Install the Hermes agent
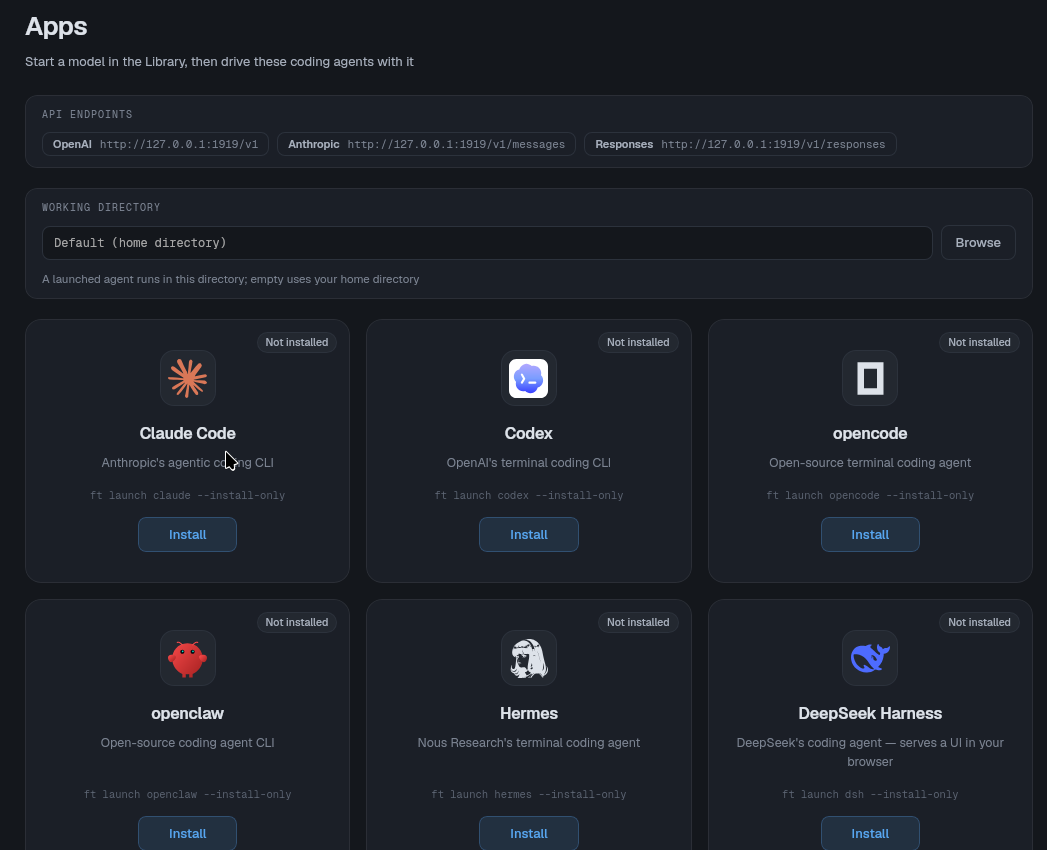The image size is (1047, 850). (528, 833)
